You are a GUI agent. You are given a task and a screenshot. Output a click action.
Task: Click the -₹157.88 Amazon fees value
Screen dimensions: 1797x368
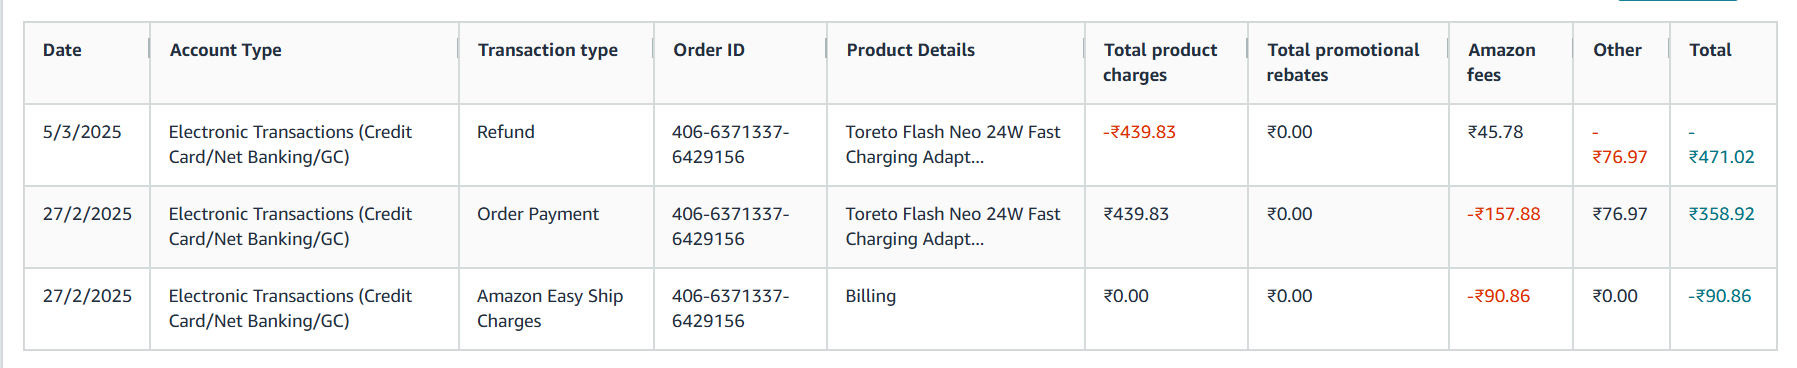1503,214
